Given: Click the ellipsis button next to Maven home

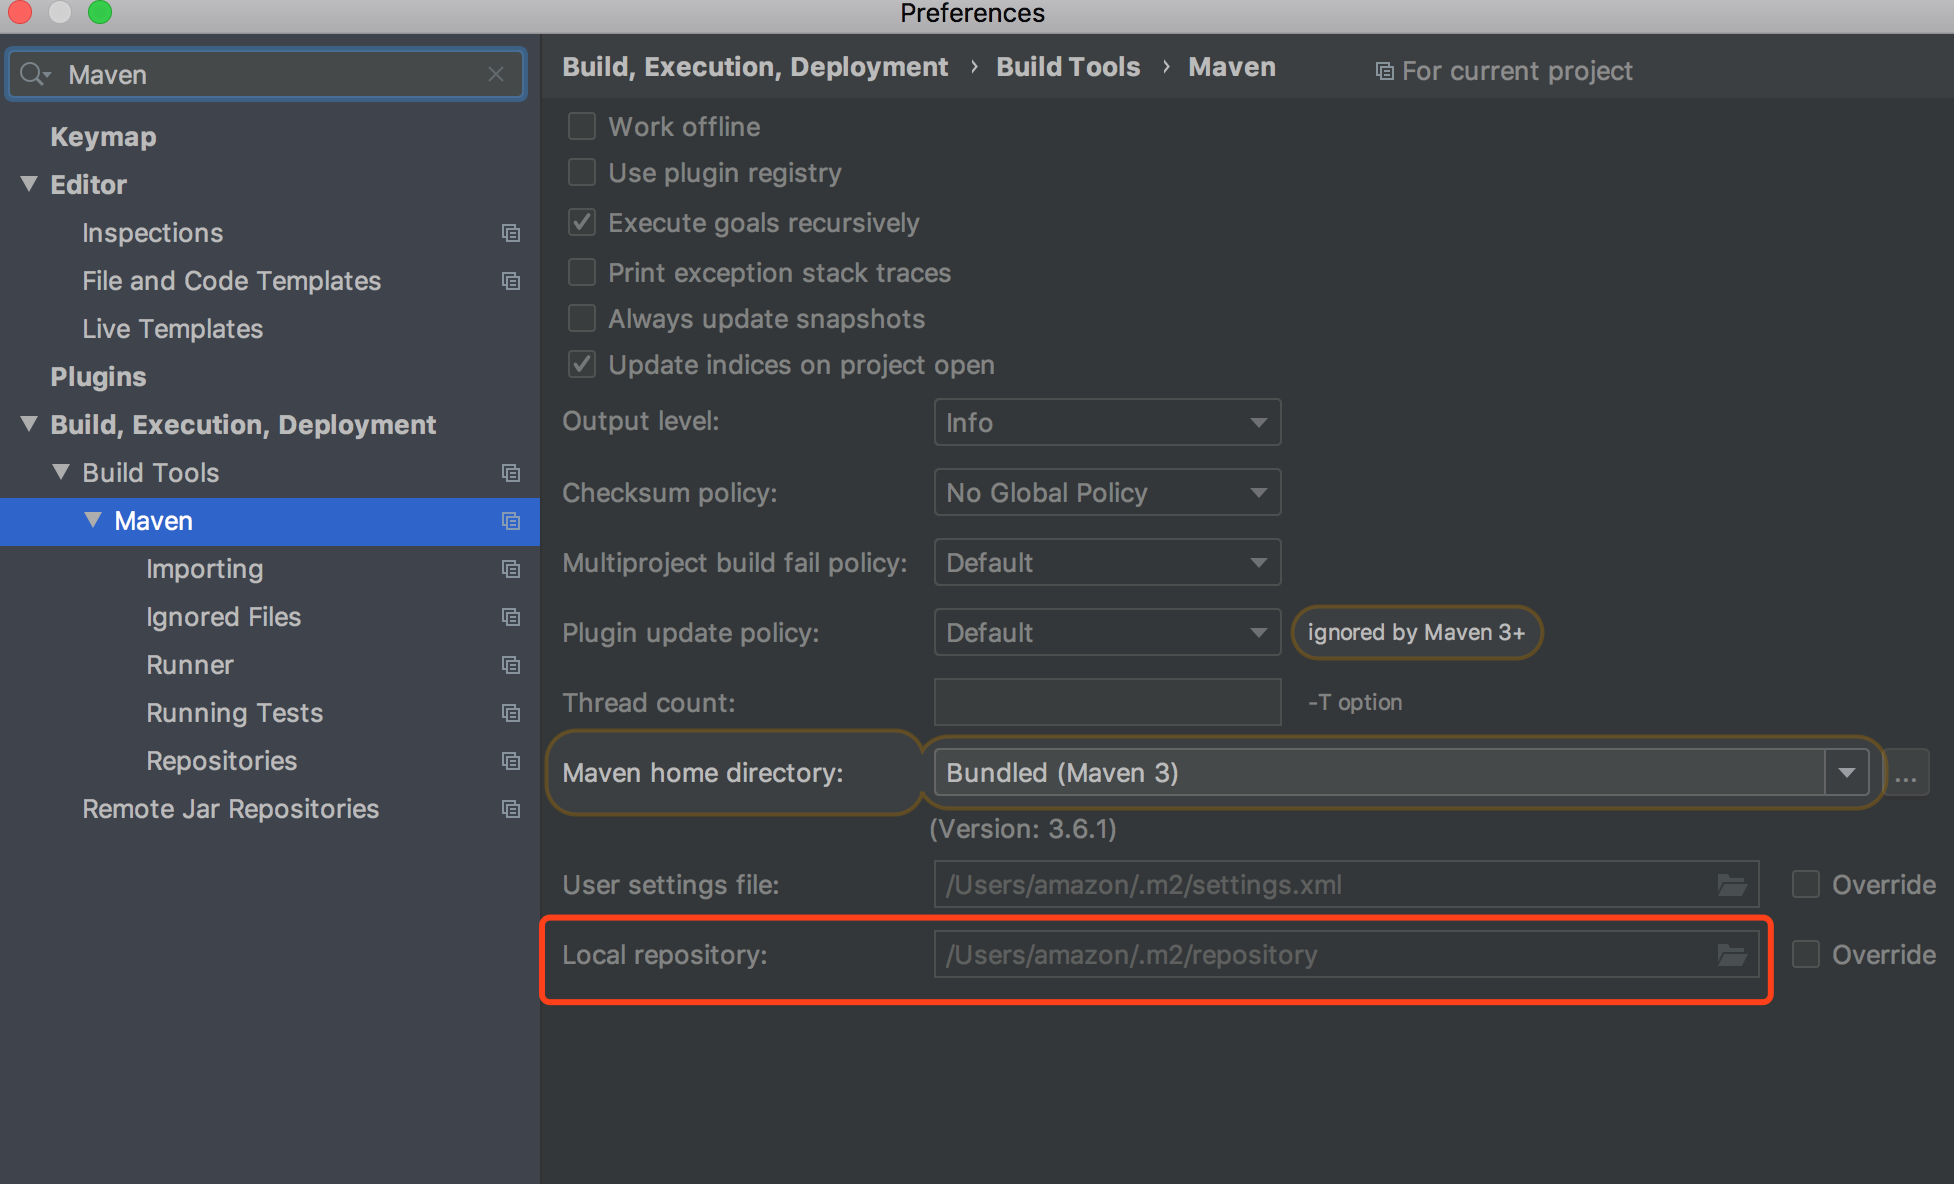Looking at the screenshot, I should (1906, 773).
